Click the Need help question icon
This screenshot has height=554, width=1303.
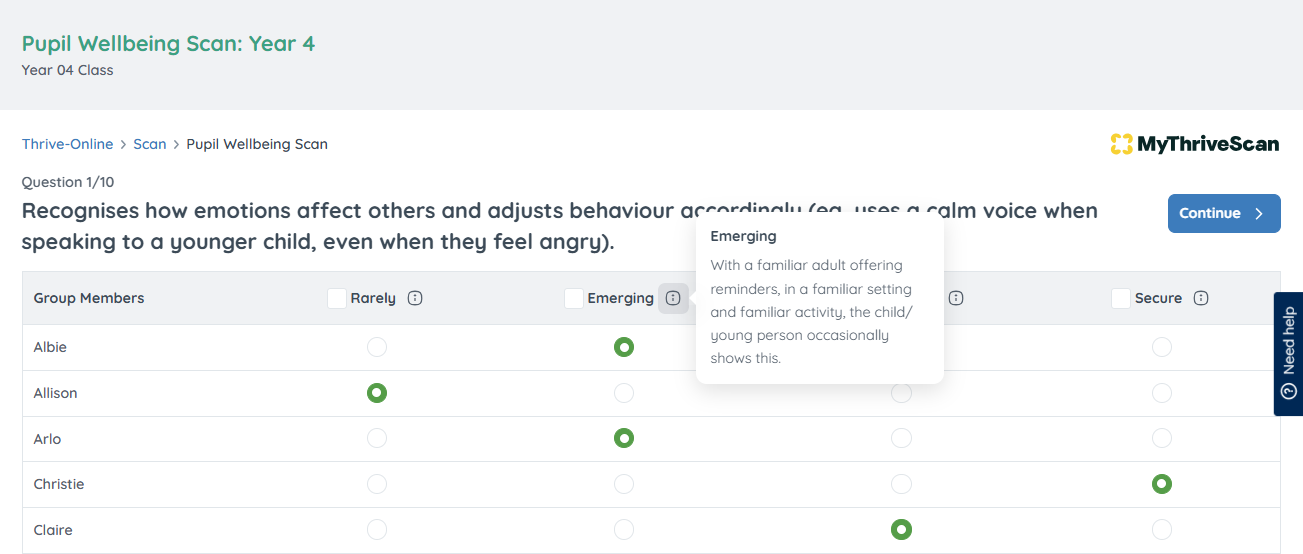[1288, 391]
